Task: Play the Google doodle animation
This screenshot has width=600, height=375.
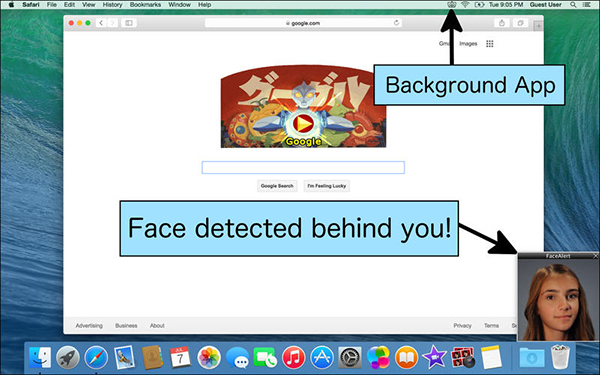Action: tap(303, 124)
